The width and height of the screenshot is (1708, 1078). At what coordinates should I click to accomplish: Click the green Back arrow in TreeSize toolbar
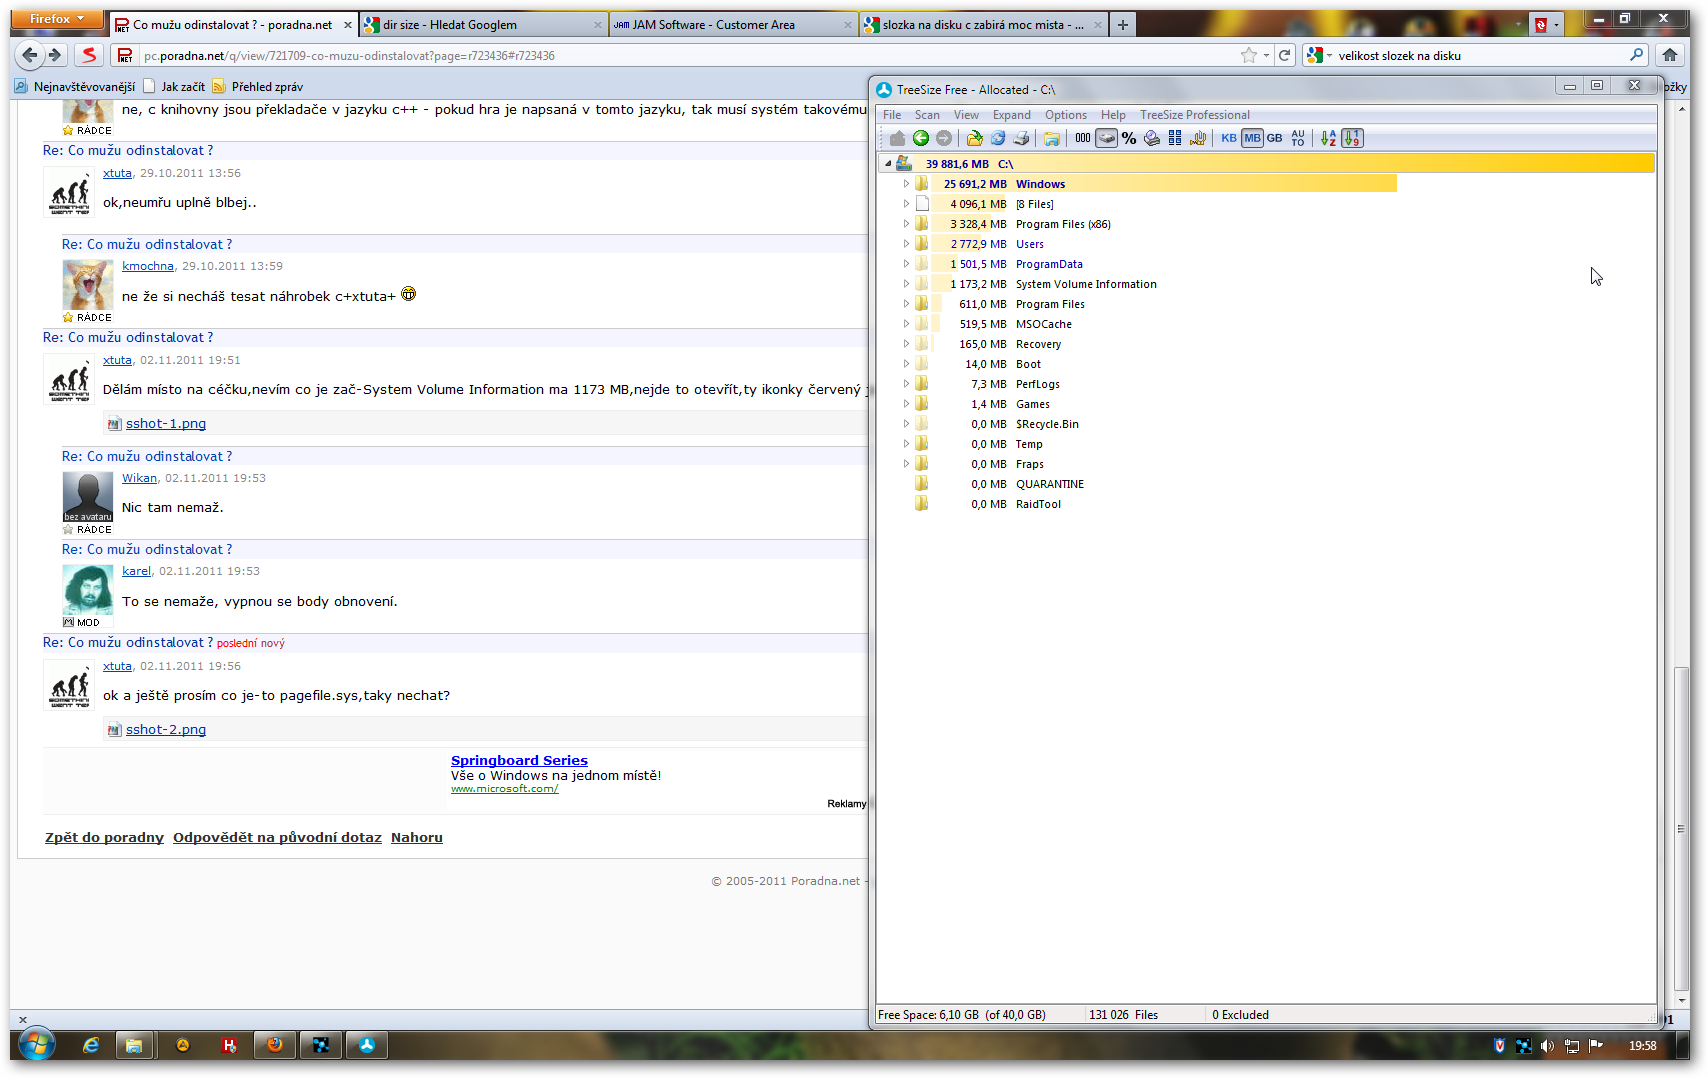click(920, 139)
